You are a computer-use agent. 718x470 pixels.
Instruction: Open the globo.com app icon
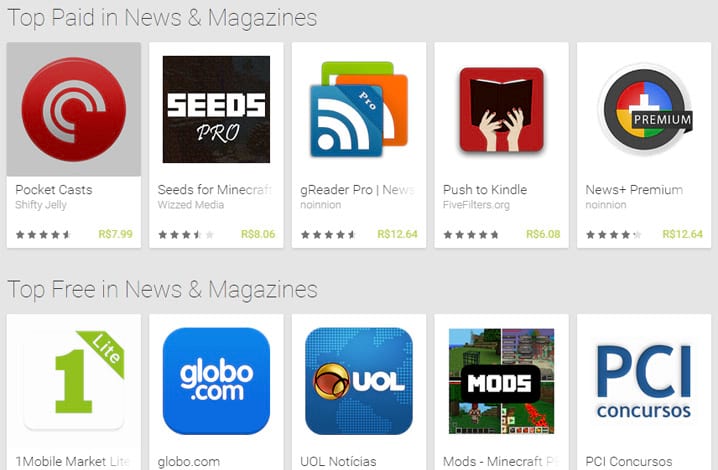(x=216, y=381)
